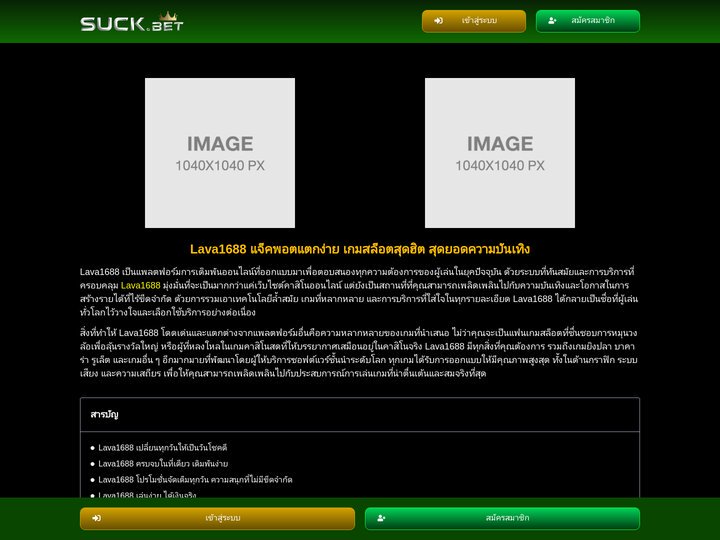Click the crown icon on the logo

pos(169,17)
